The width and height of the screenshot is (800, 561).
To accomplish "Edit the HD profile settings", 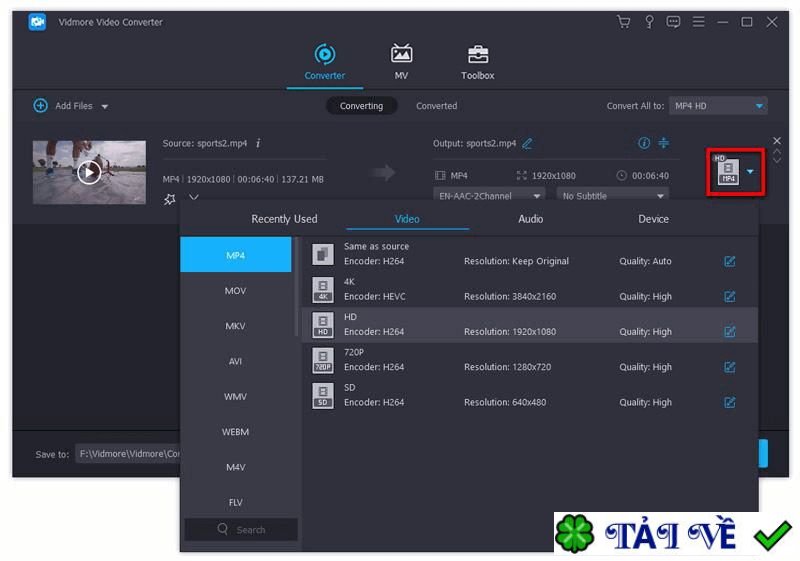I will coord(730,332).
